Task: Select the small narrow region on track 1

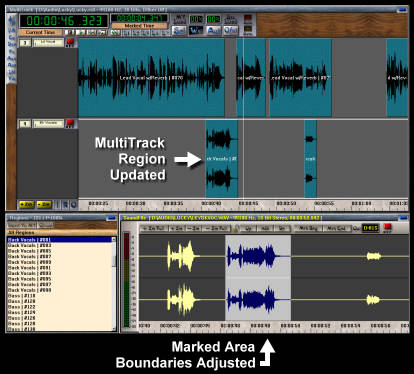Action: coord(310,159)
